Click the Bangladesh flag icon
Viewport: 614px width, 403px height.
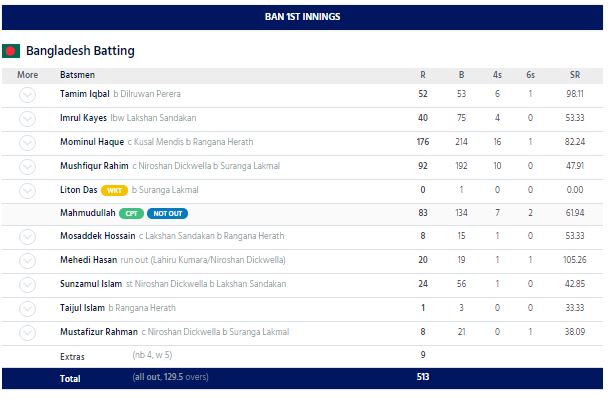pyautogui.click(x=12, y=51)
